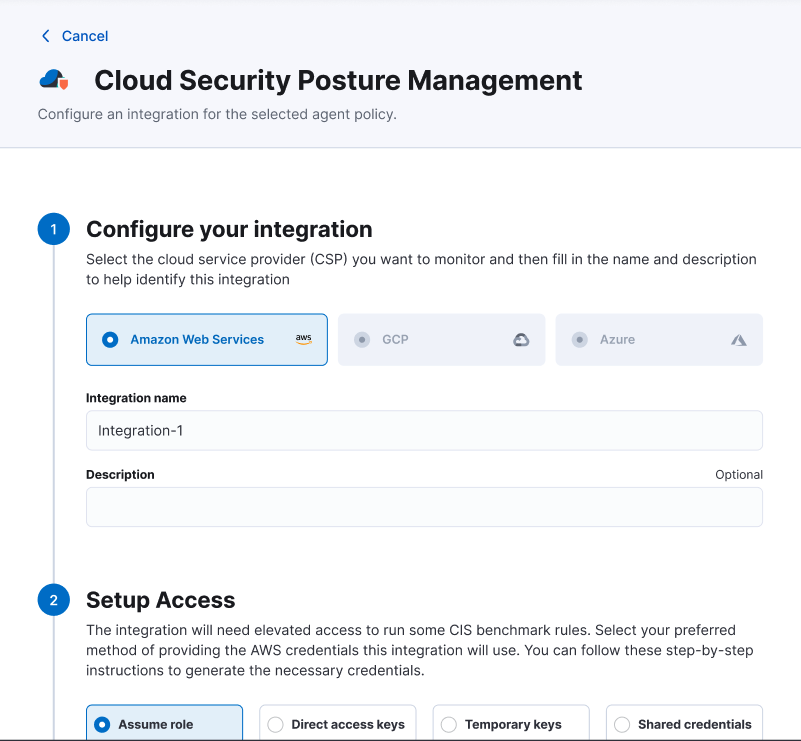Click the GCP cloud icon

[x=521, y=339]
